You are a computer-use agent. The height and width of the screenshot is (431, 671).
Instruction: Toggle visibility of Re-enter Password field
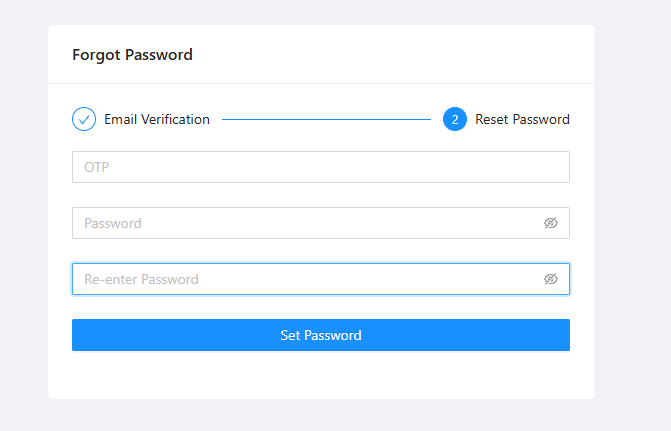551,279
